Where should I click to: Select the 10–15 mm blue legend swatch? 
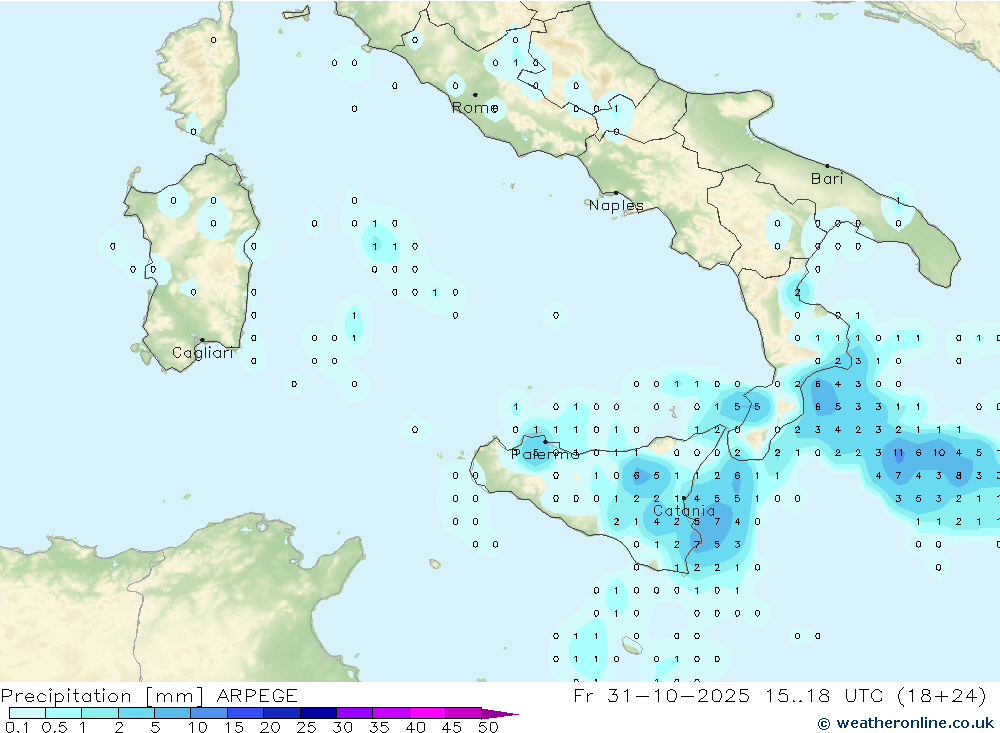209,713
